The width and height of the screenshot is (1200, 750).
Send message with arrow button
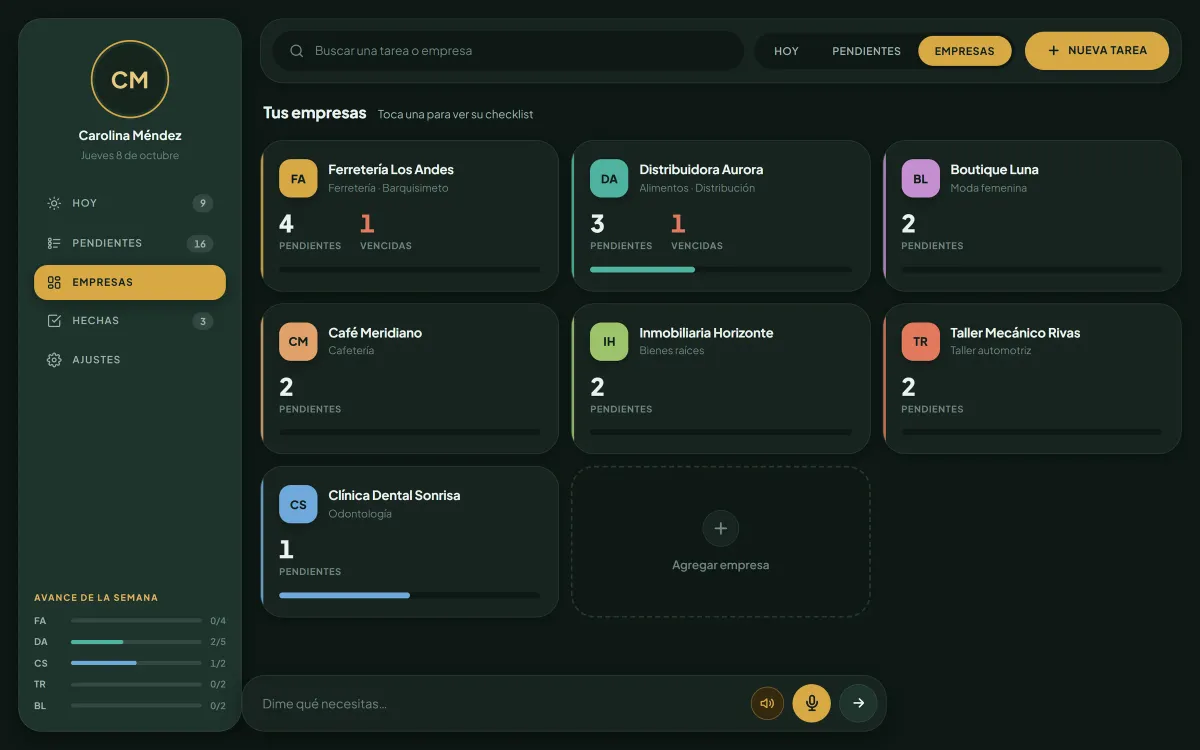click(x=858, y=703)
